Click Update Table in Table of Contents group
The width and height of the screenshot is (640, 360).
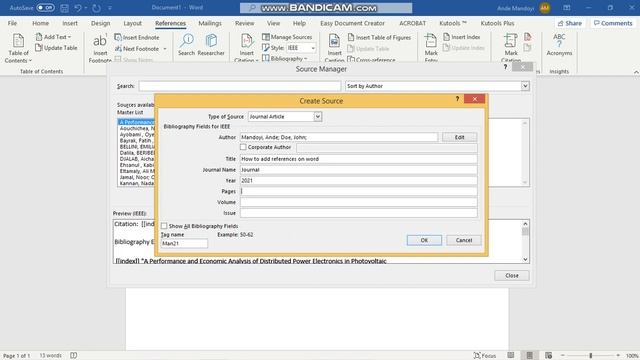56,48
